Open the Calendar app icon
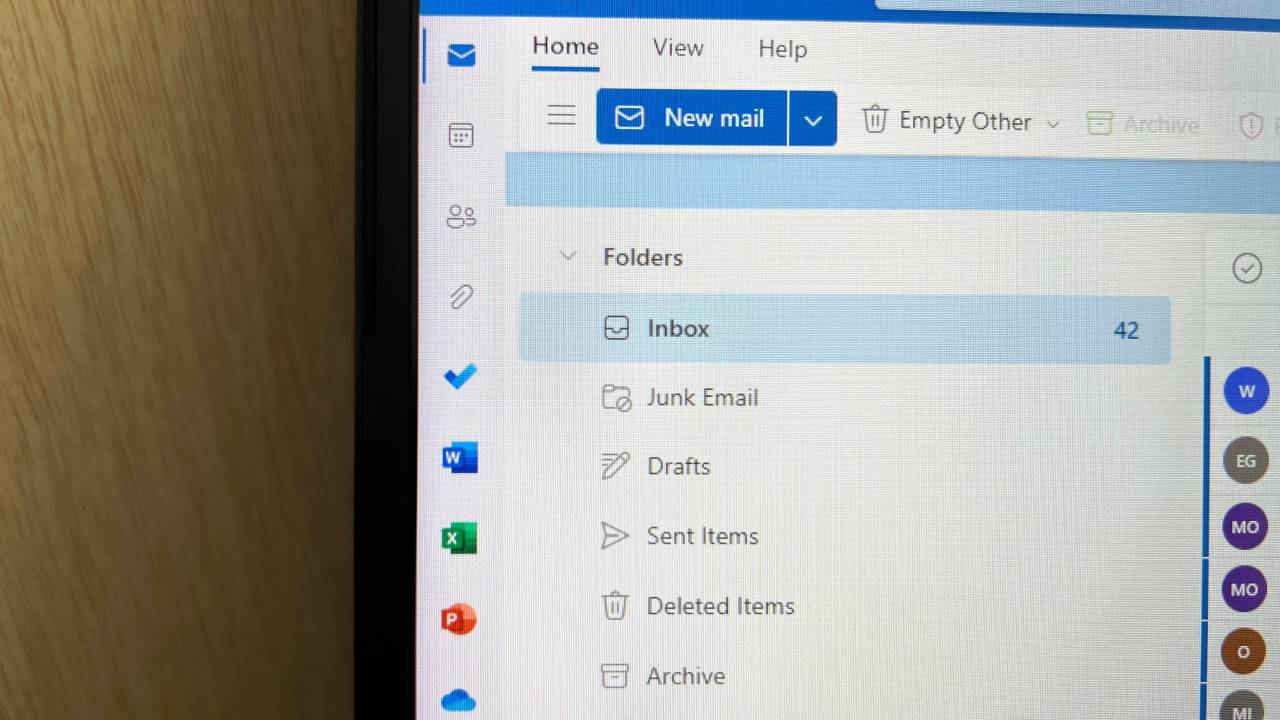Viewport: 1280px width, 720px height. [x=461, y=135]
